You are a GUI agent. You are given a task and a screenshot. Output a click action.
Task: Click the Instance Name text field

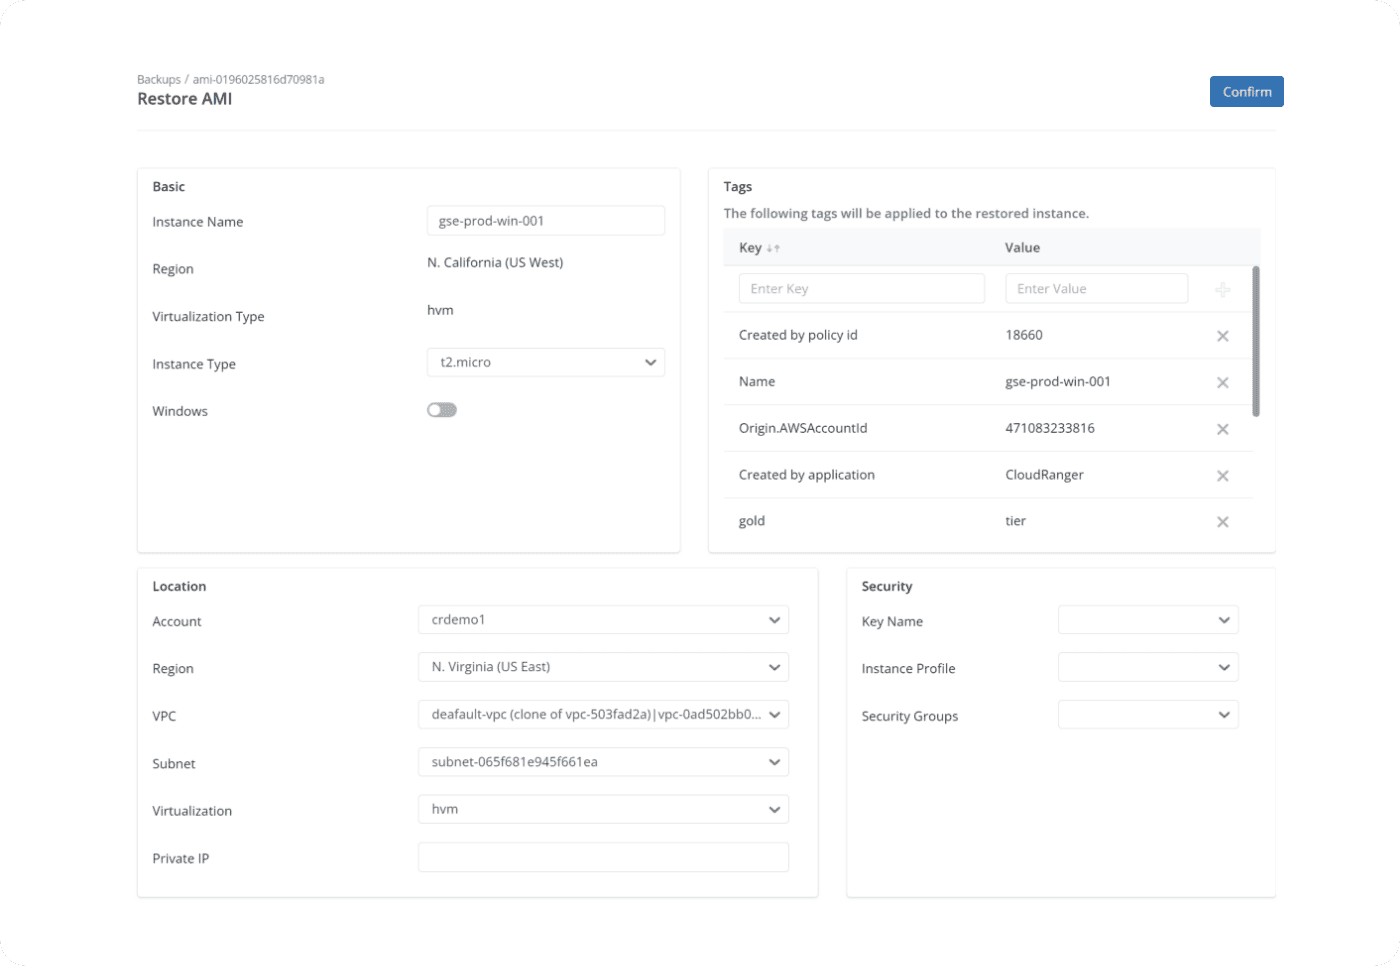(x=545, y=221)
